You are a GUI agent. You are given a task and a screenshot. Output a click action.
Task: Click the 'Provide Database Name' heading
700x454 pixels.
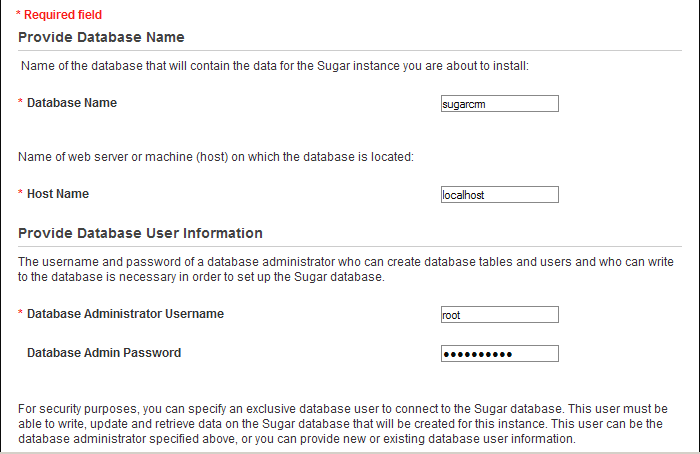click(101, 37)
